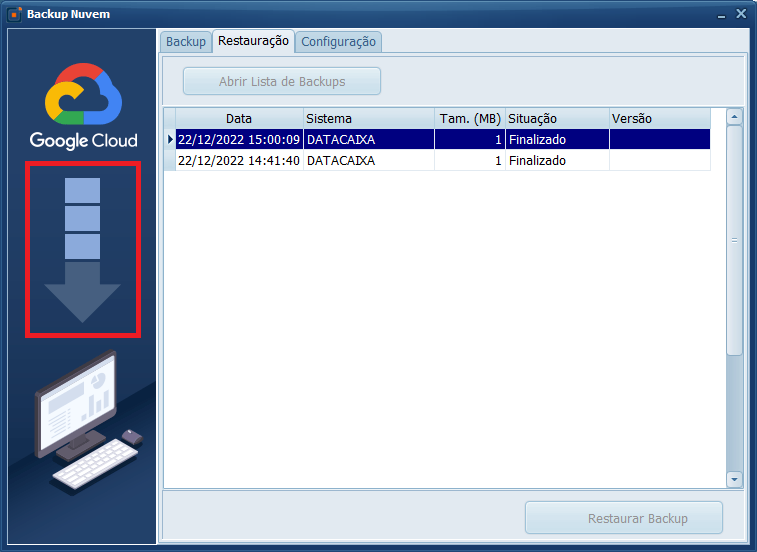Click Finalizado status in the 14:41:40 row
Image resolution: width=757 pixels, height=552 pixels.
(537, 160)
